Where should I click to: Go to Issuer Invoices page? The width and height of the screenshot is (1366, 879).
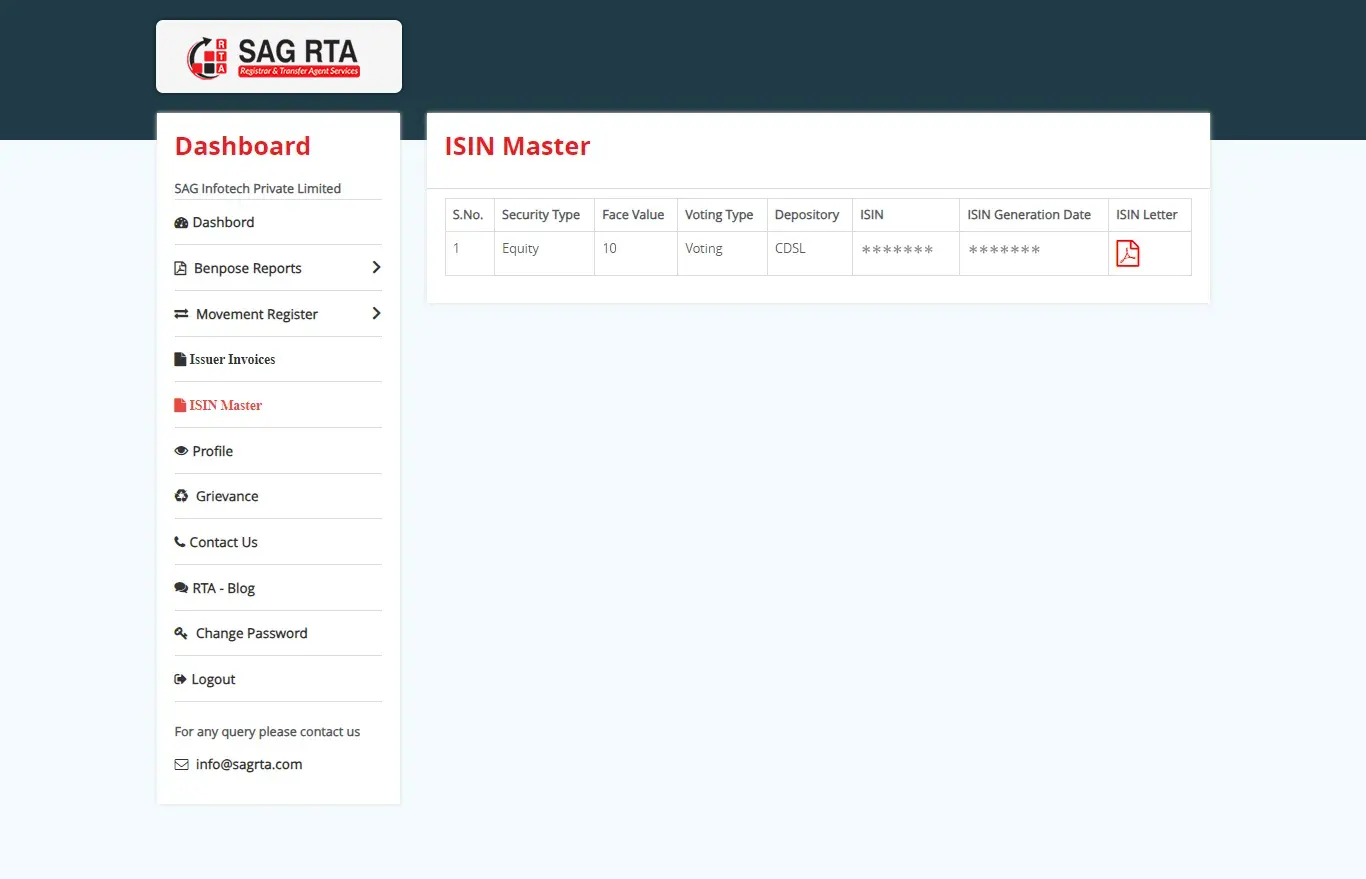tap(232, 360)
